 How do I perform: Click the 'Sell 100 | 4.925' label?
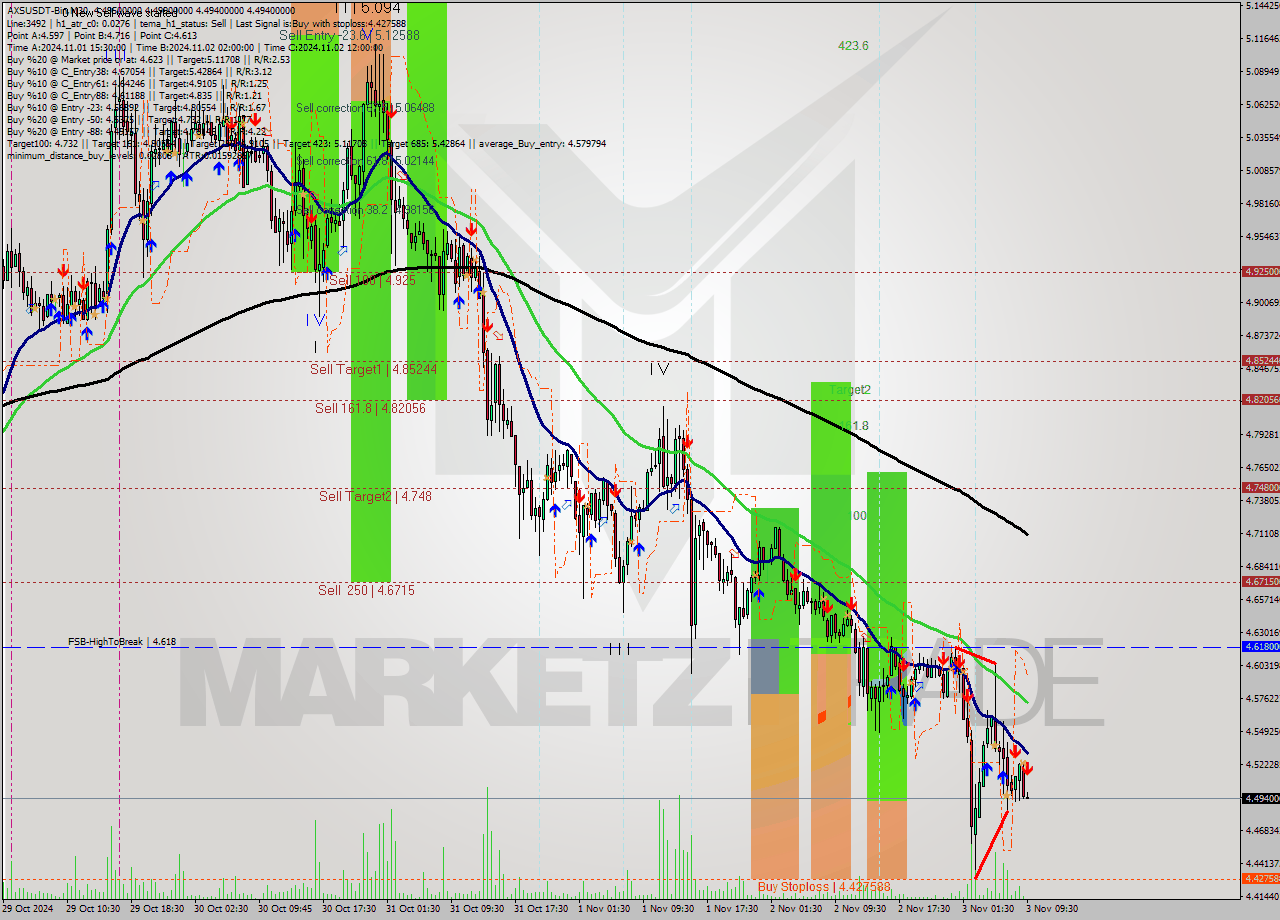pos(371,281)
